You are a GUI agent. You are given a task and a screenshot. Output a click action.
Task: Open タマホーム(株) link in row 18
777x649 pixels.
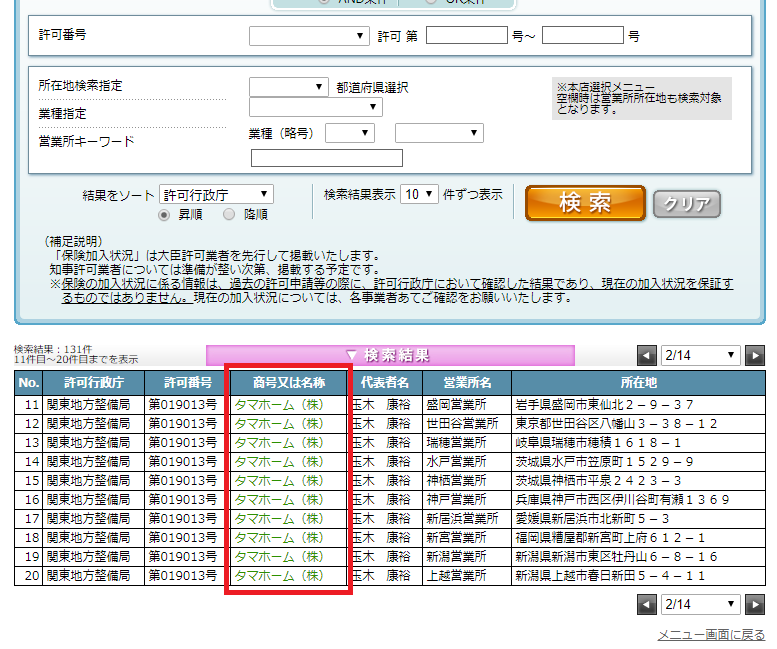point(279,538)
